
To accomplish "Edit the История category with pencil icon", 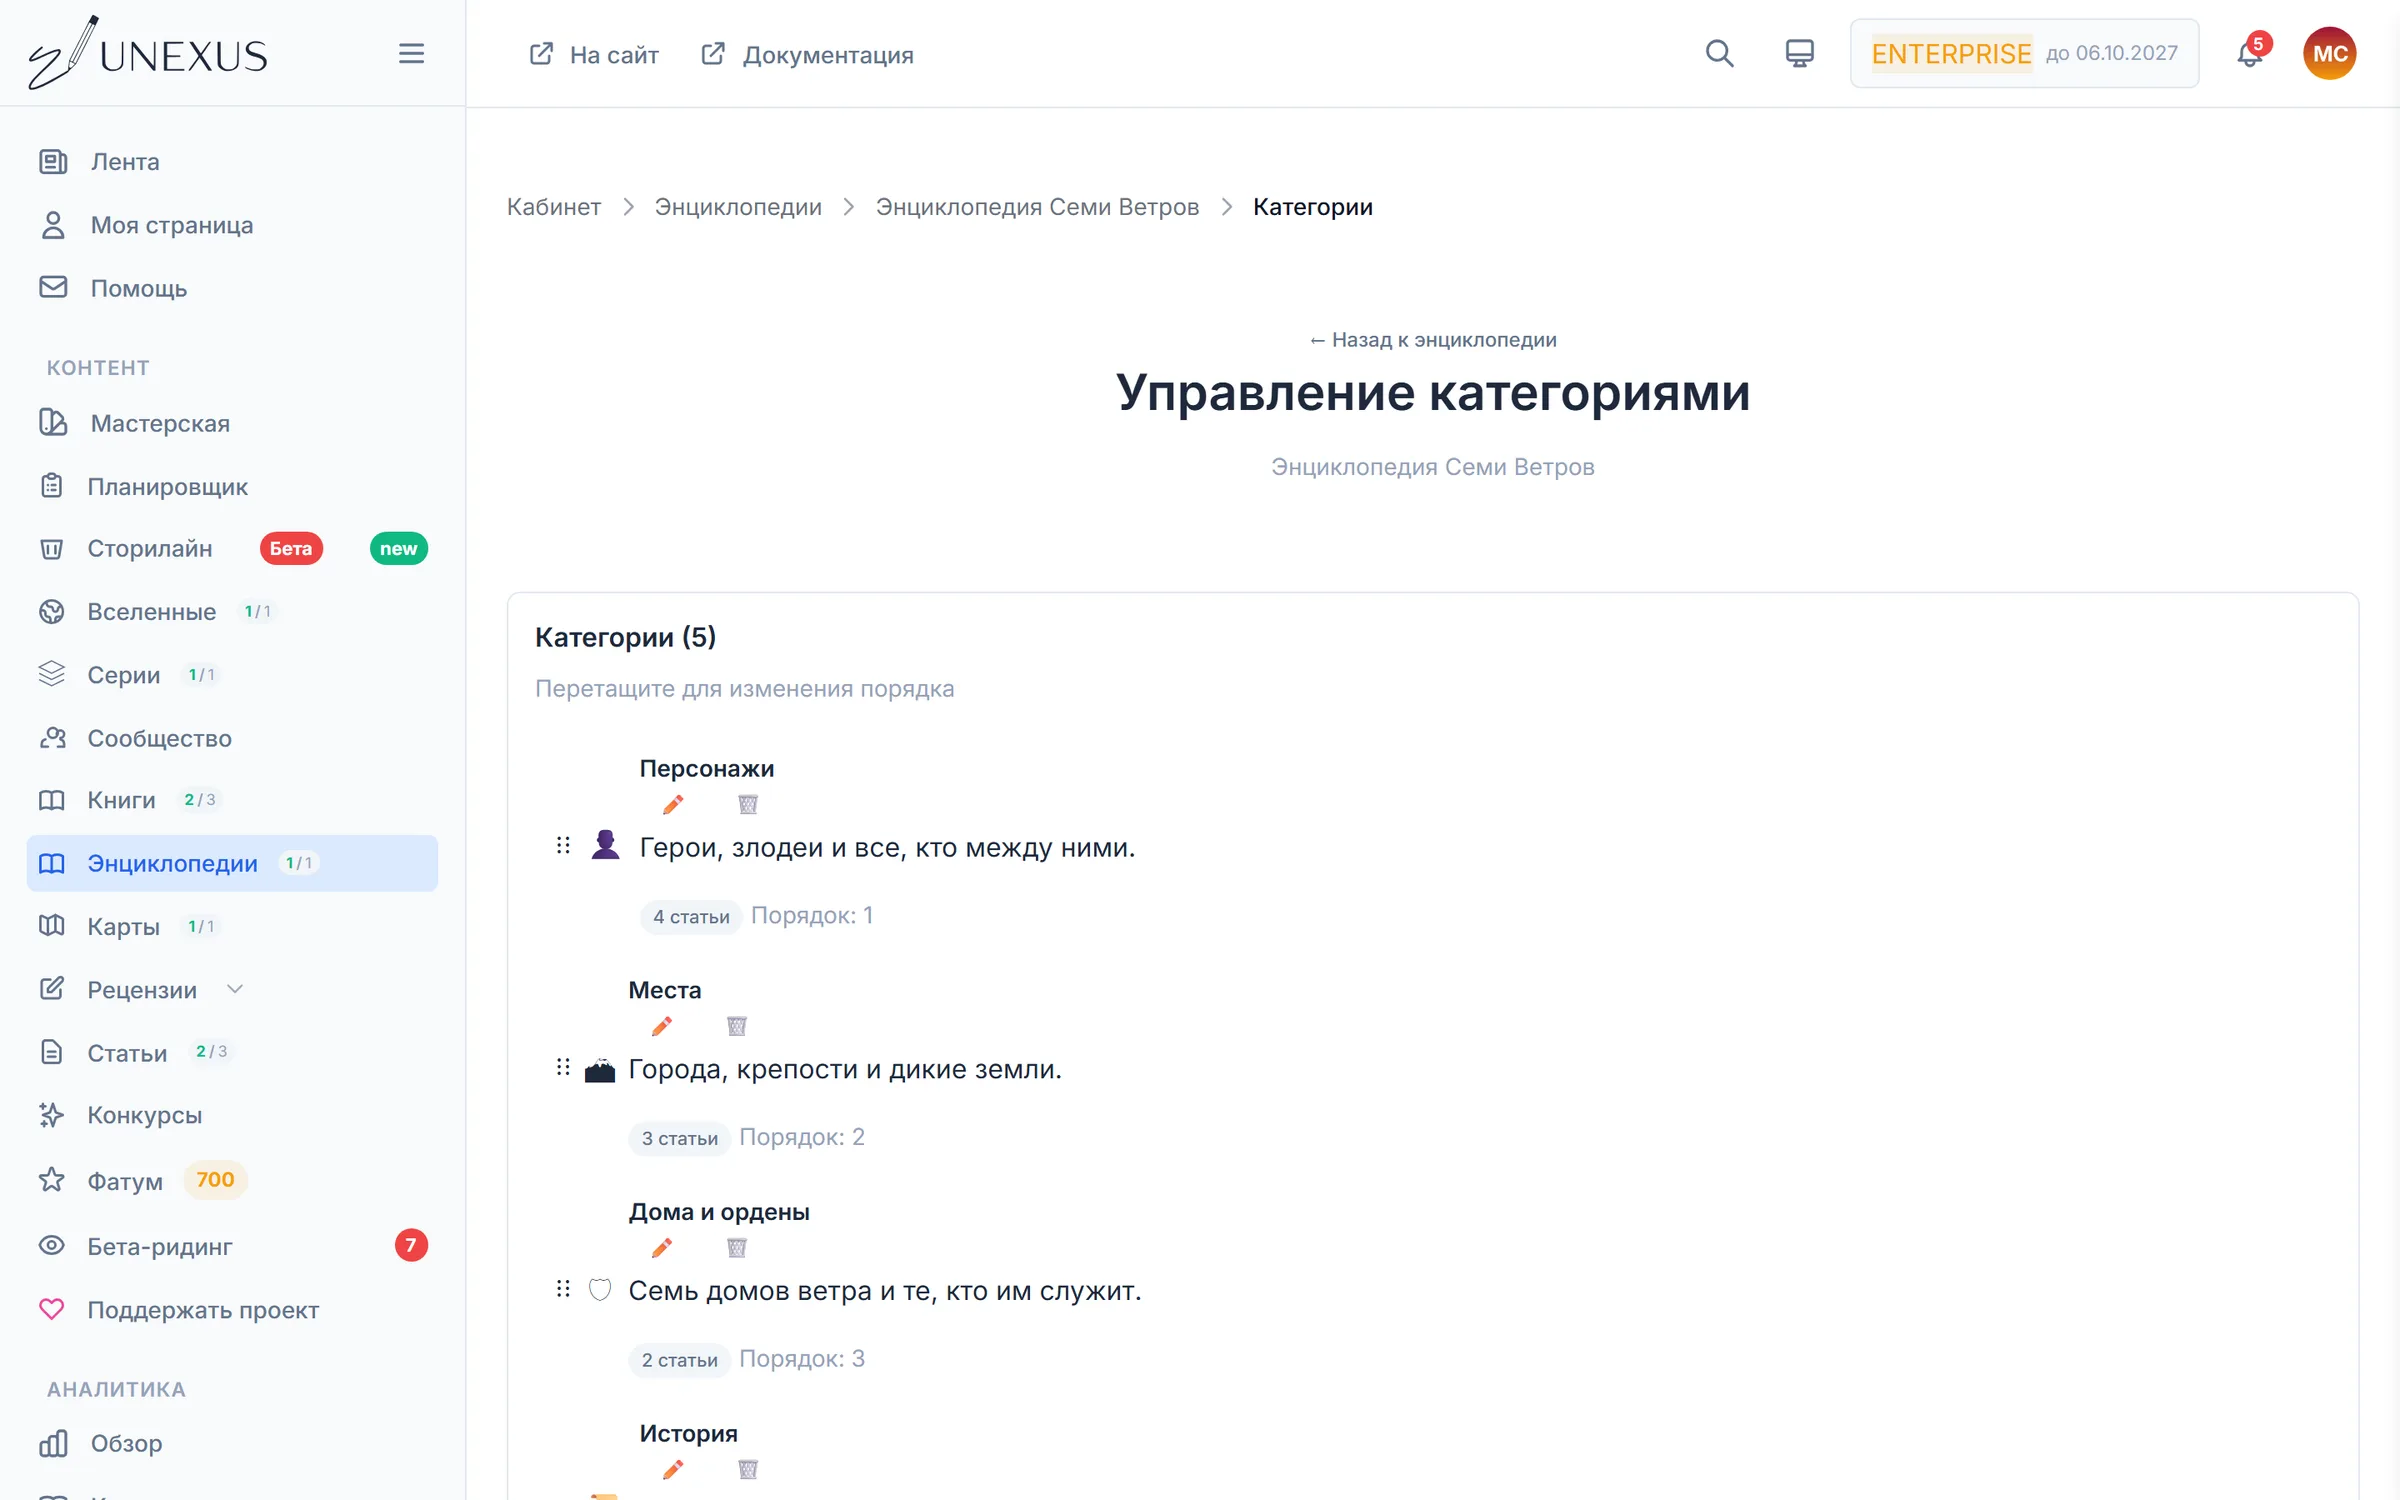I will pyautogui.click(x=673, y=1469).
